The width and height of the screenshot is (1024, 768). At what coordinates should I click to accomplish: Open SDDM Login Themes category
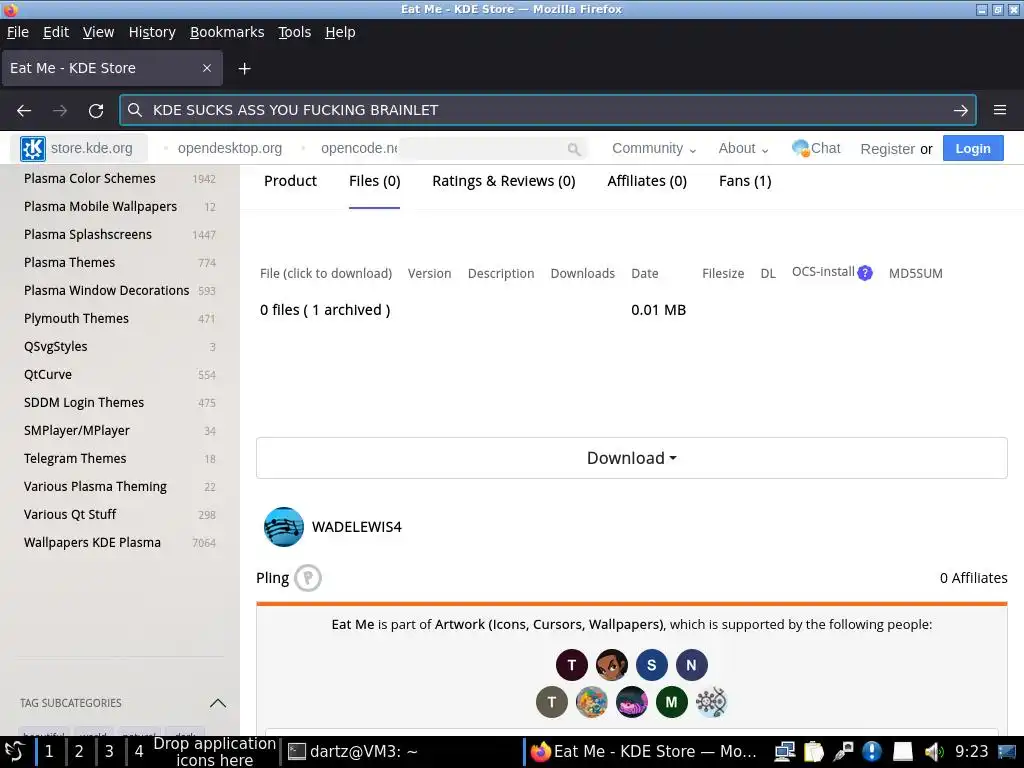[84, 402]
